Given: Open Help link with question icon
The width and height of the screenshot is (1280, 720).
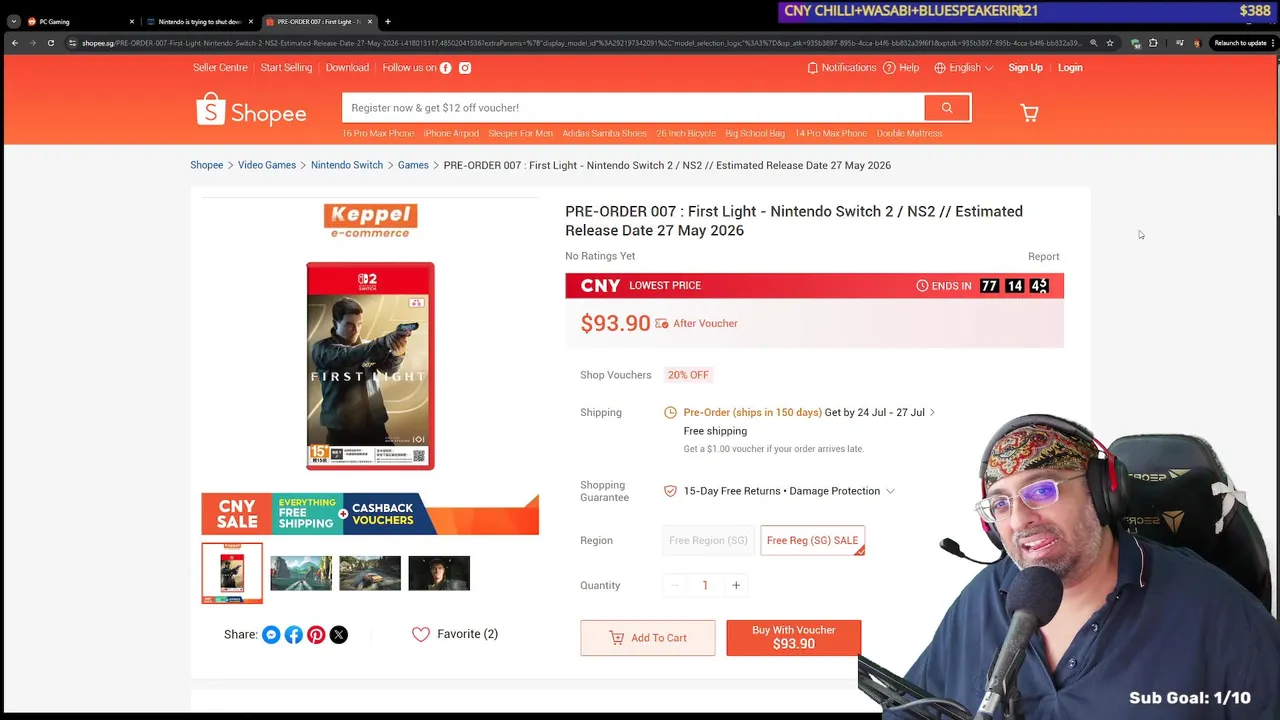Looking at the screenshot, I should click(x=902, y=68).
